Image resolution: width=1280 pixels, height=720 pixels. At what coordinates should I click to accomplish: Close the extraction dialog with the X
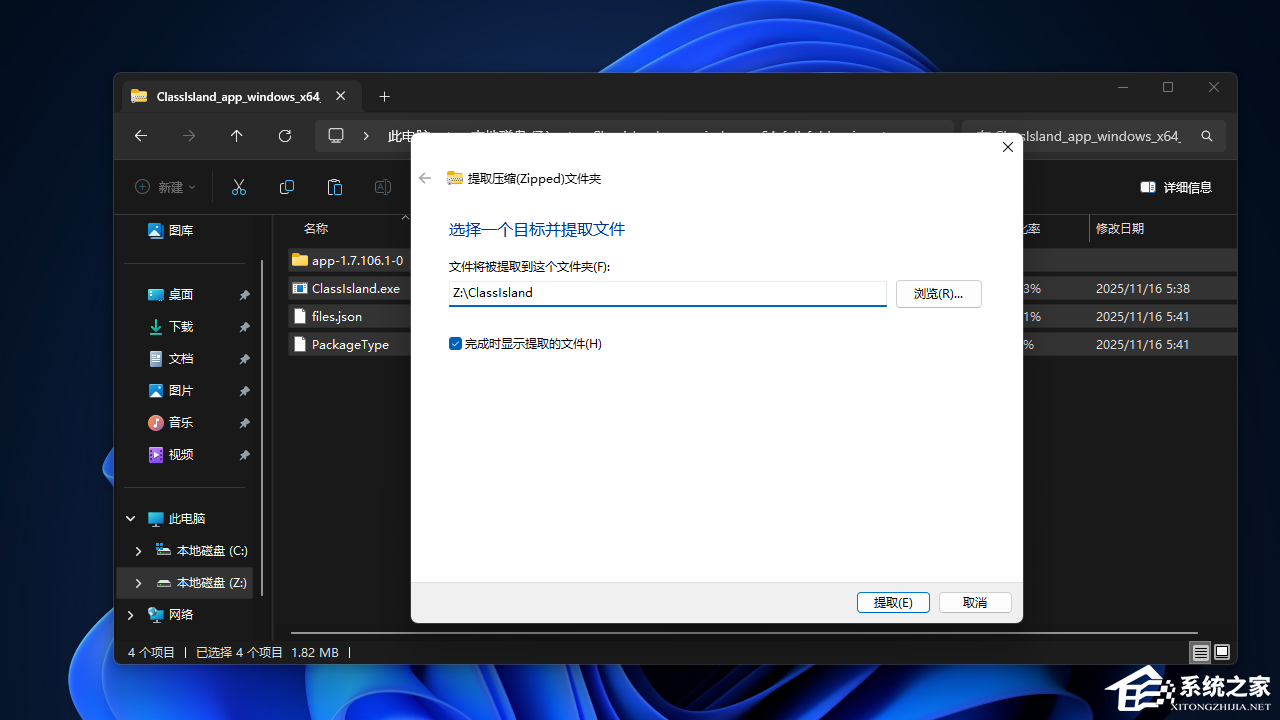1008,147
